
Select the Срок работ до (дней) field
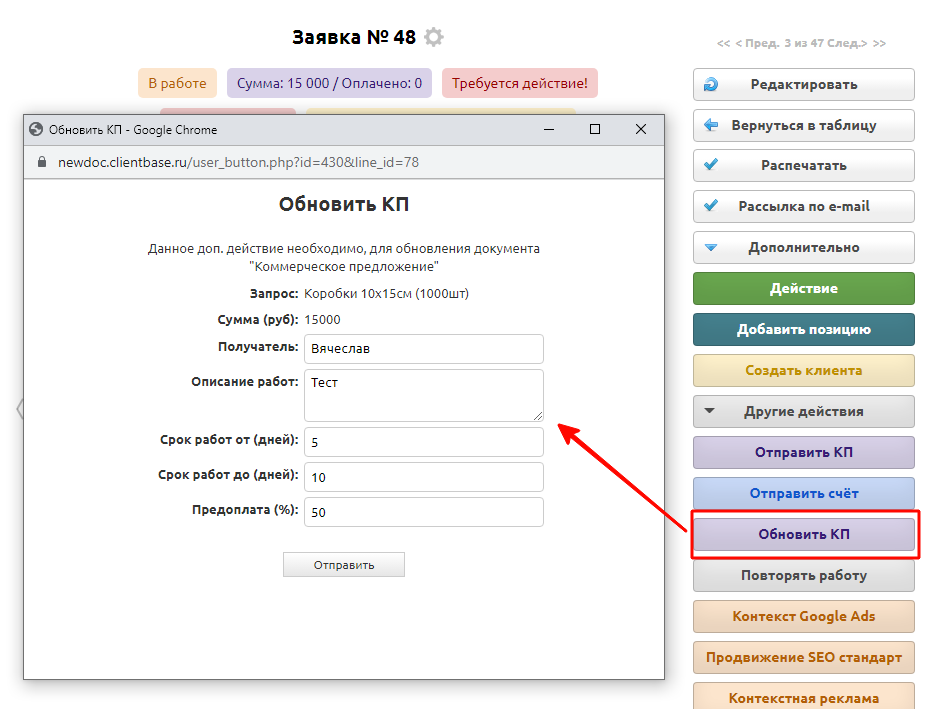[423, 477]
